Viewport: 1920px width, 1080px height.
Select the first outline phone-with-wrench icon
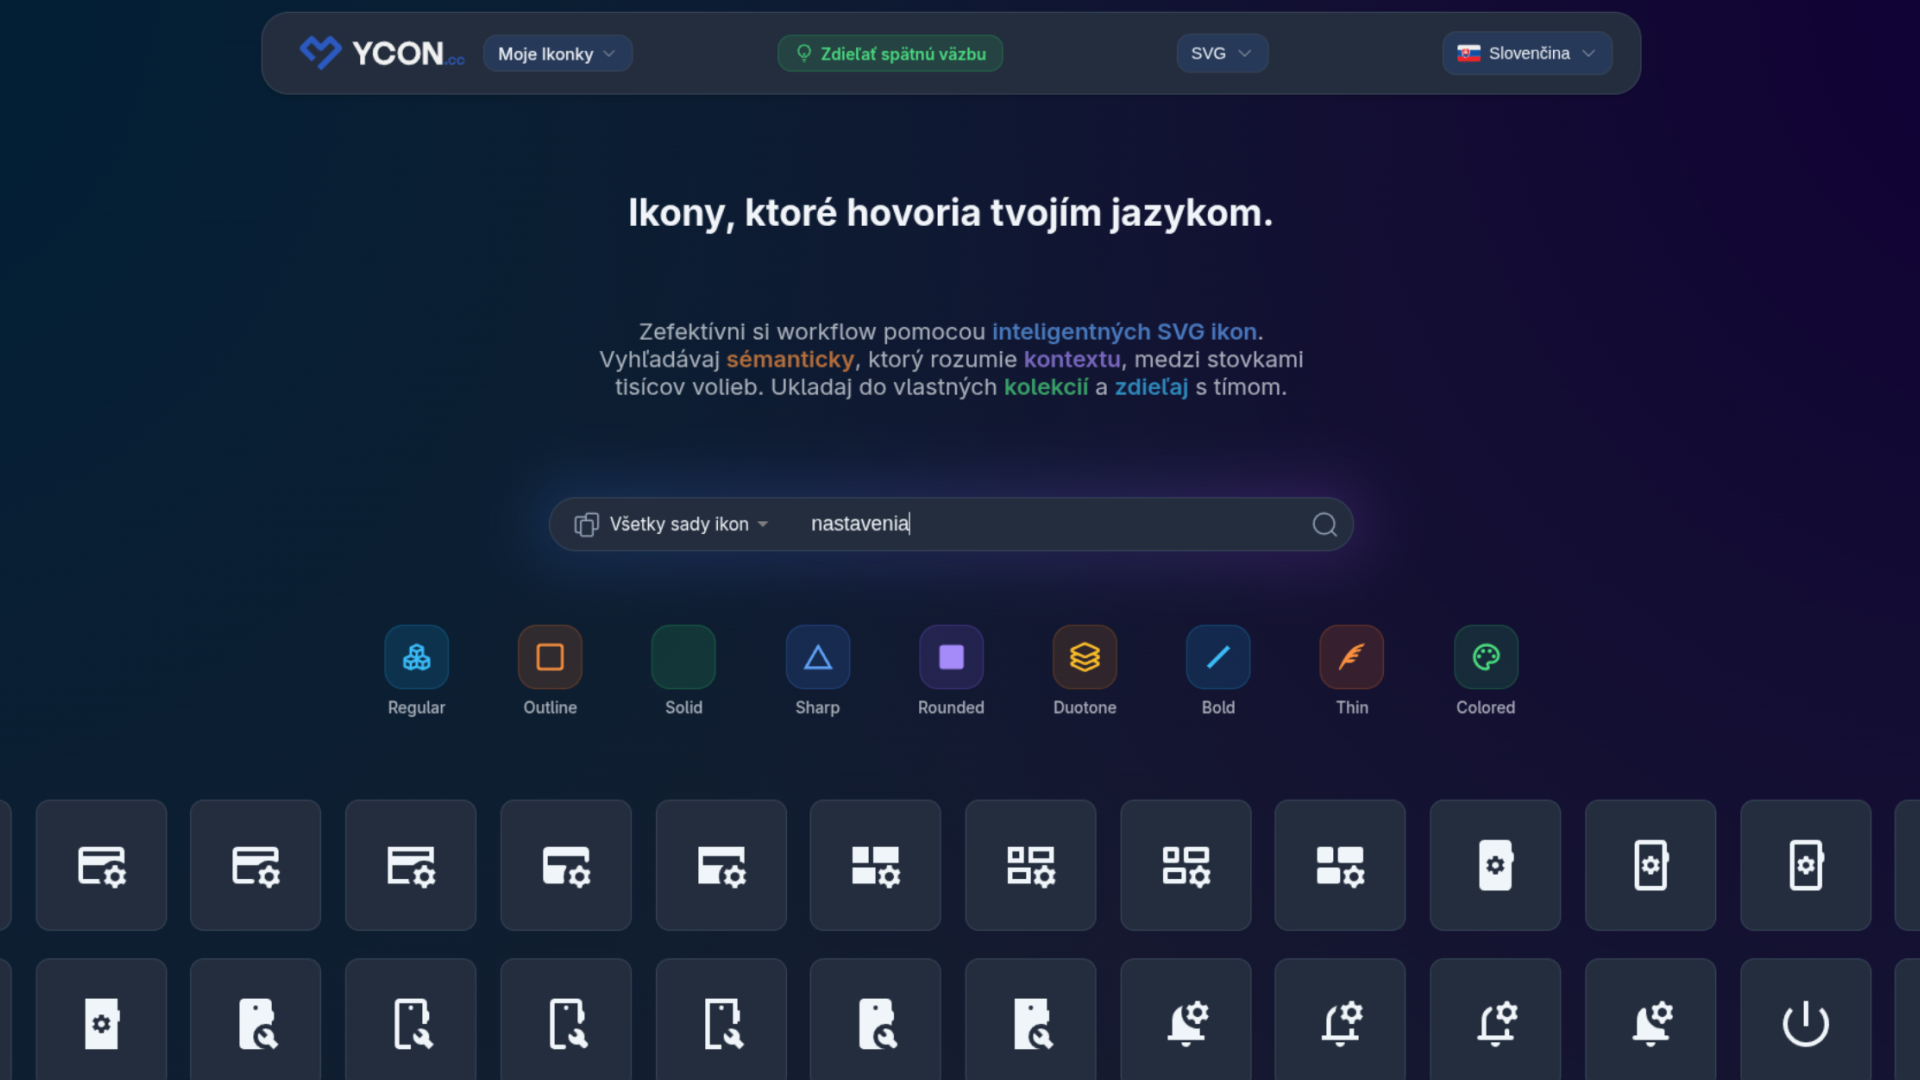[x=411, y=1023]
